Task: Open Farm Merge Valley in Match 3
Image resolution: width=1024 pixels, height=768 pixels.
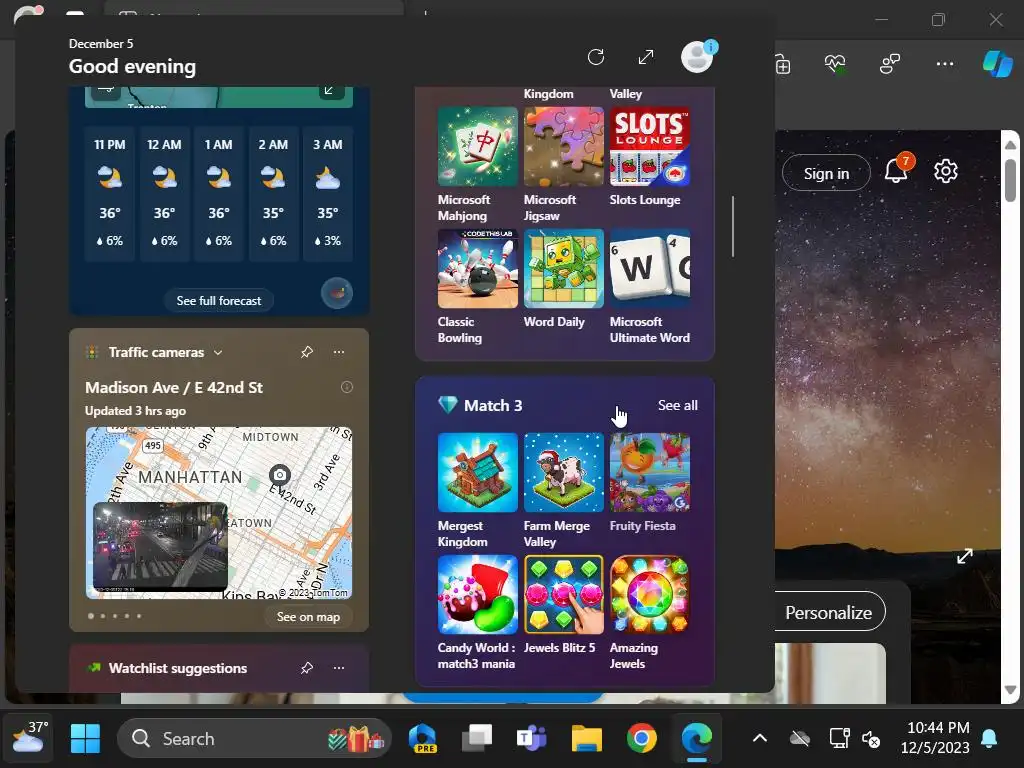Action: click(x=564, y=472)
